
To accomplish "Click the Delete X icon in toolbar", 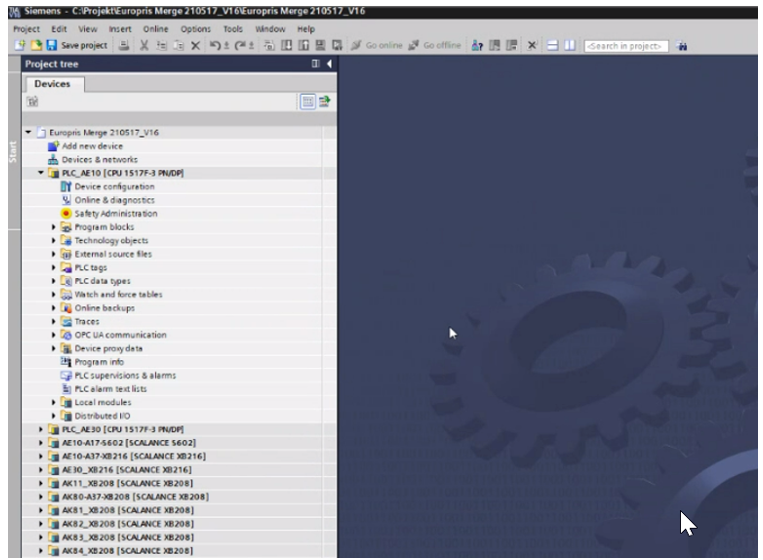I will coord(196,45).
